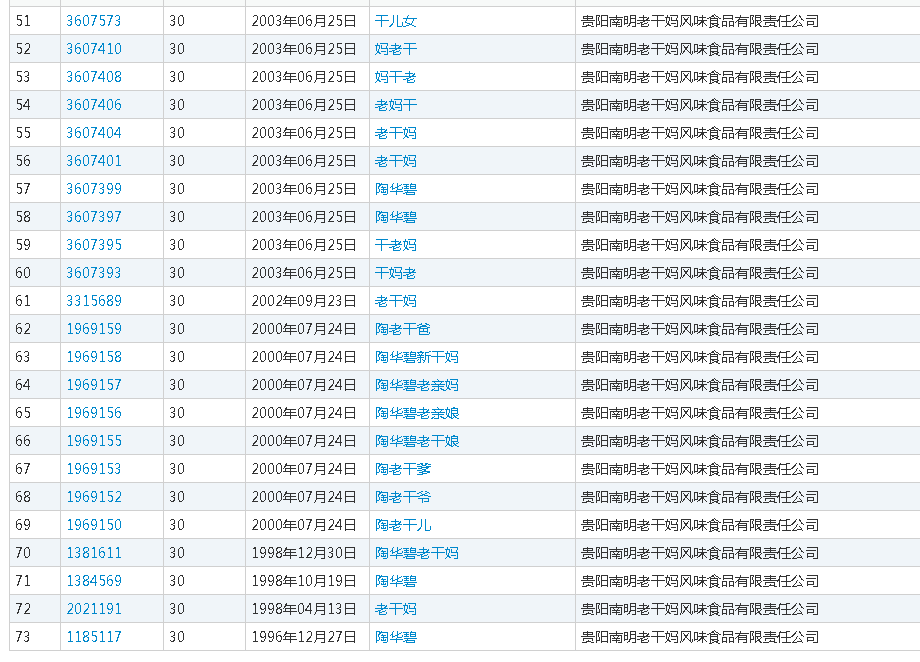Open registration number 1384569 link

94,581
